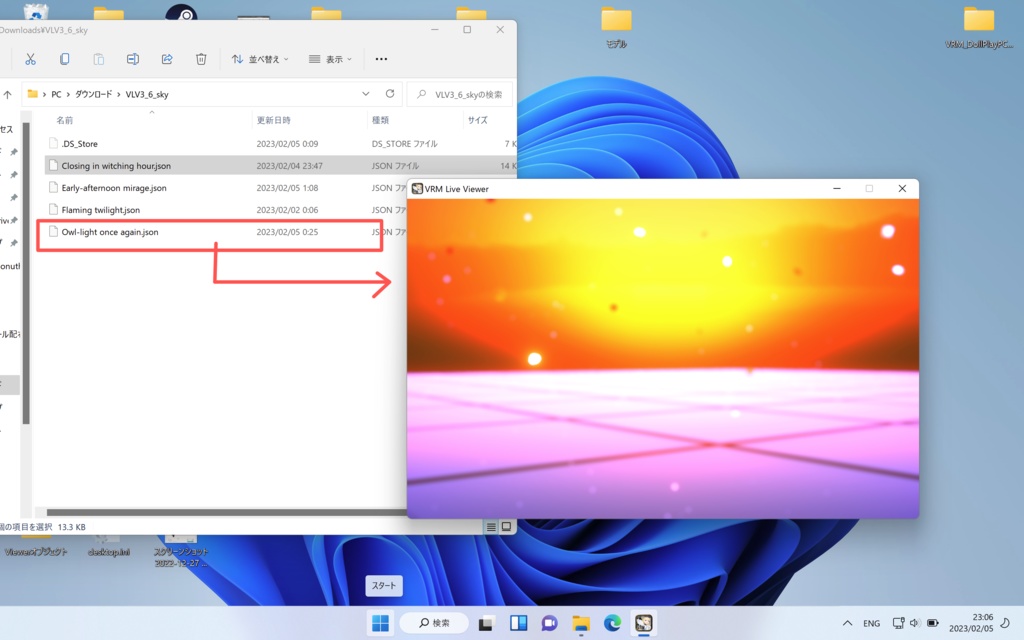Screen dimensions: 1024x640
Task: Click the up-one-level arrow icon
Action: click(x=6, y=92)
